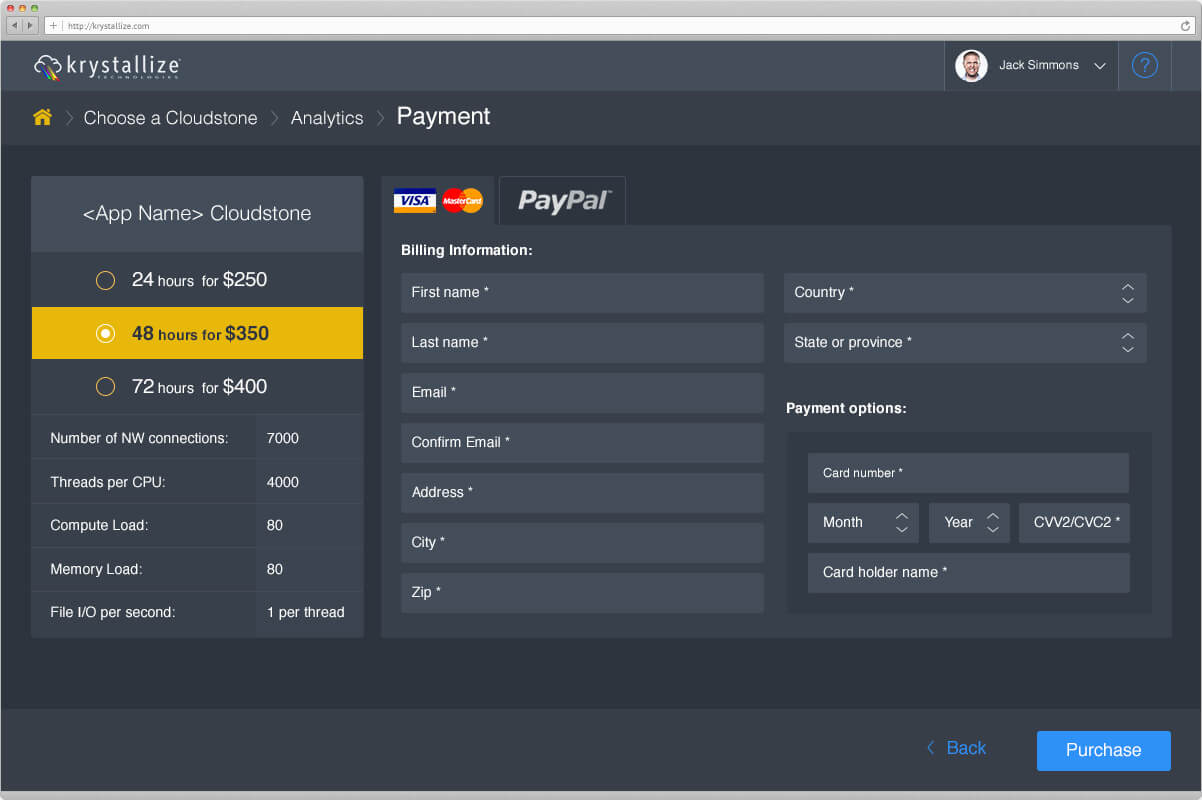Click the browser forward arrow button

tap(30, 25)
